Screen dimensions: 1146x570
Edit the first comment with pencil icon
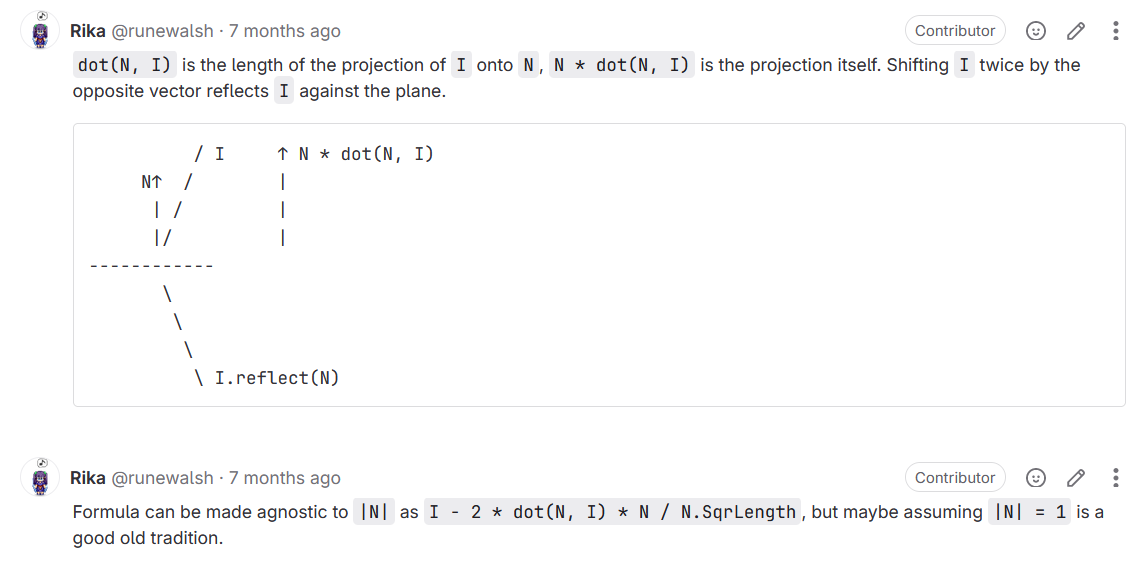(1075, 31)
